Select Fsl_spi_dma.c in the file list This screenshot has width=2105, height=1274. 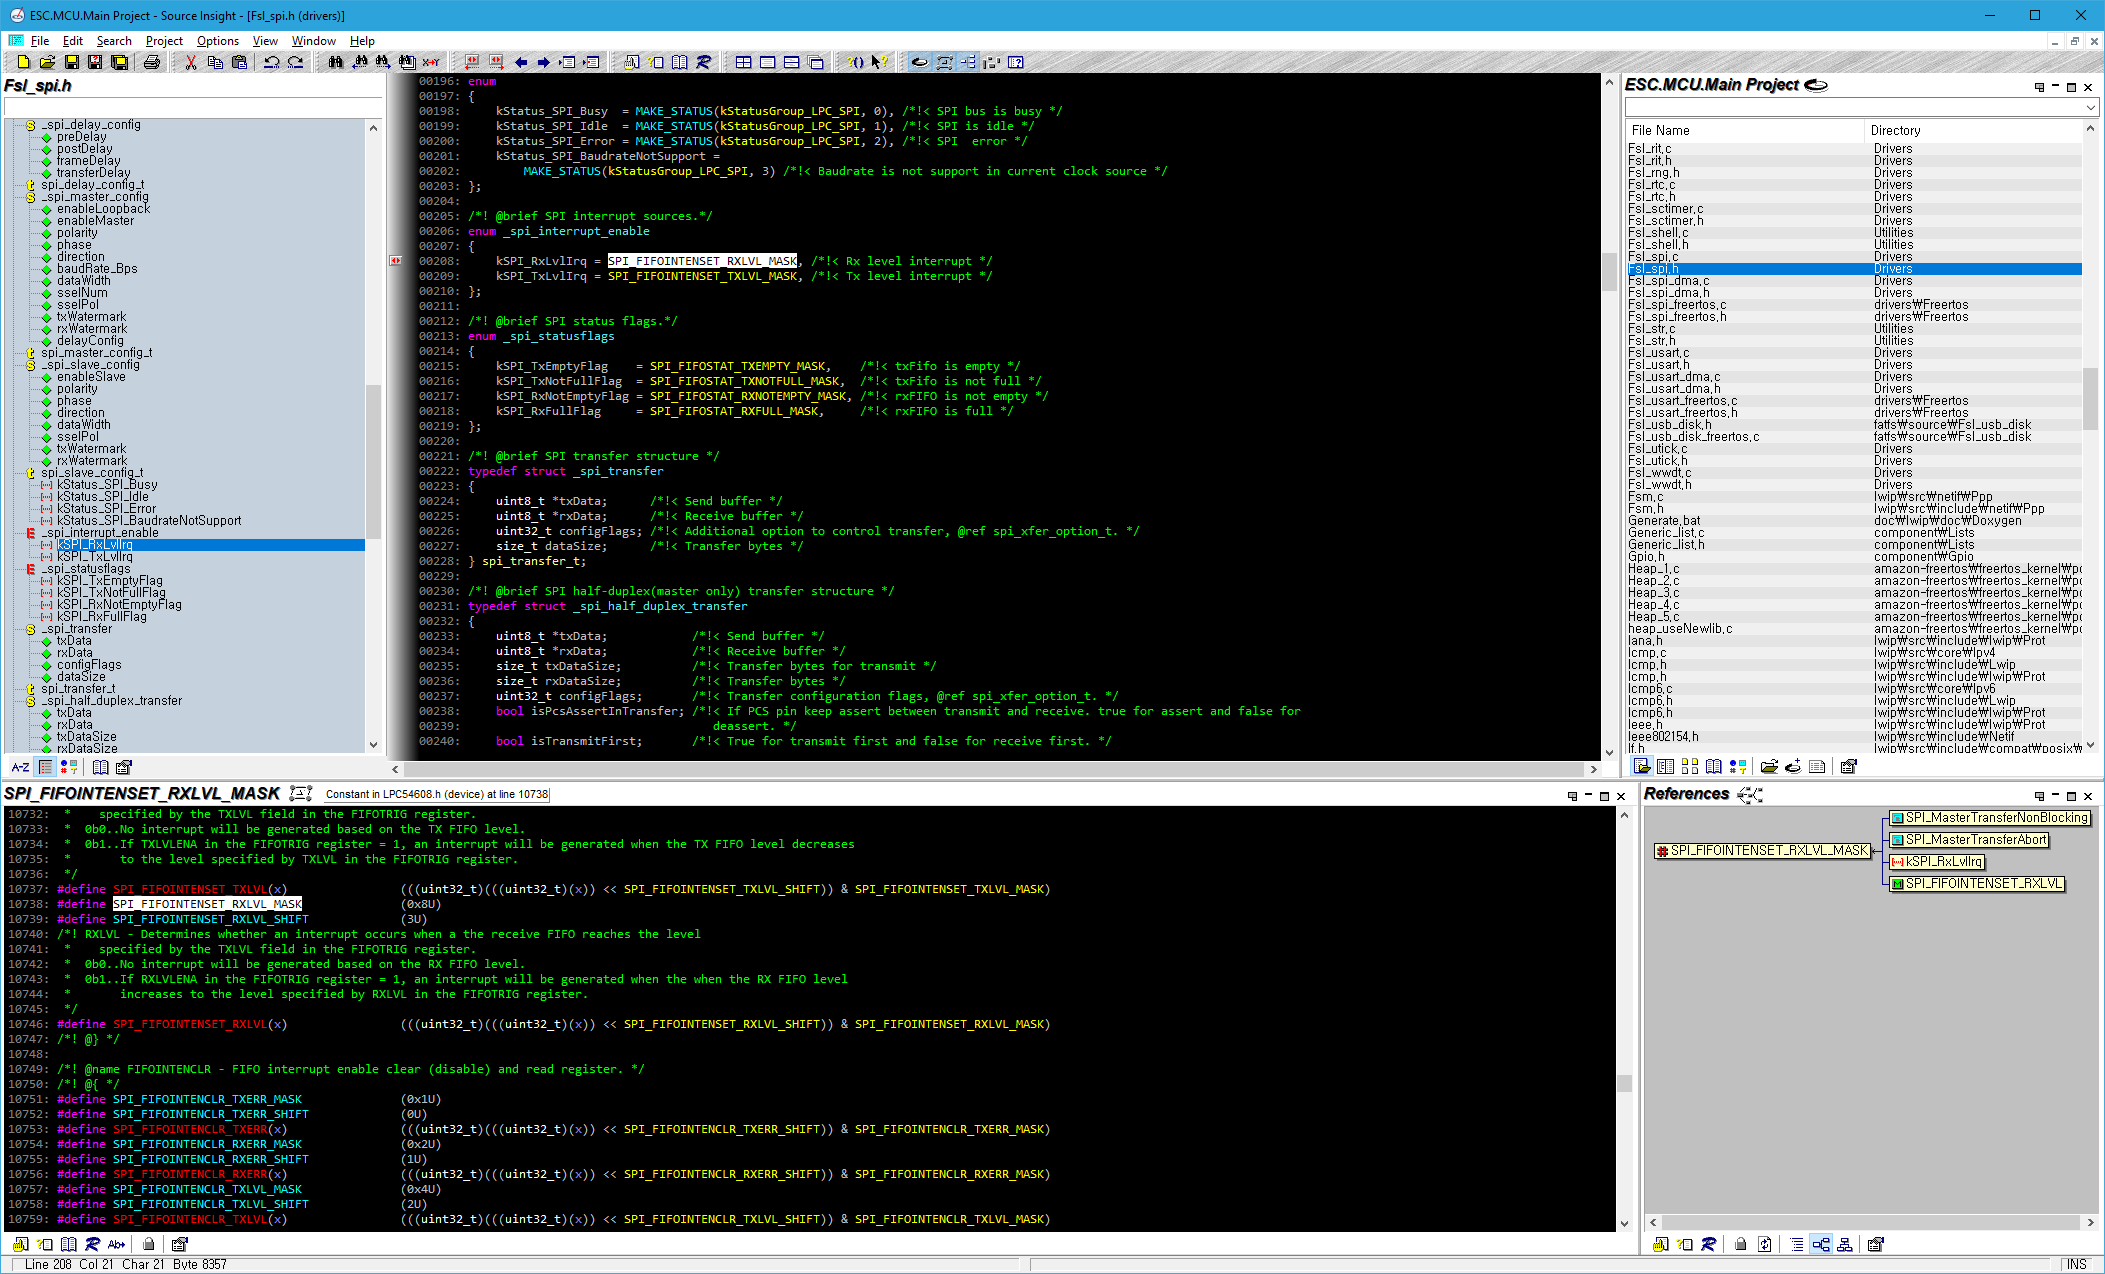[1668, 281]
